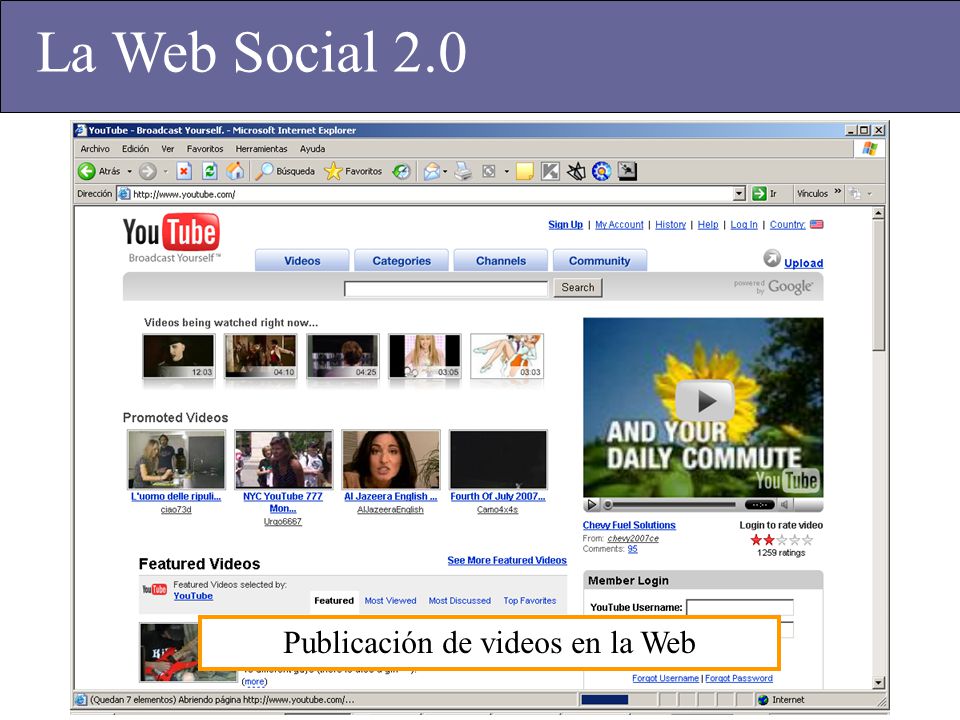Click the Home page icon
Image resolution: width=960 pixels, height=720 pixels.
click(235, 171)
